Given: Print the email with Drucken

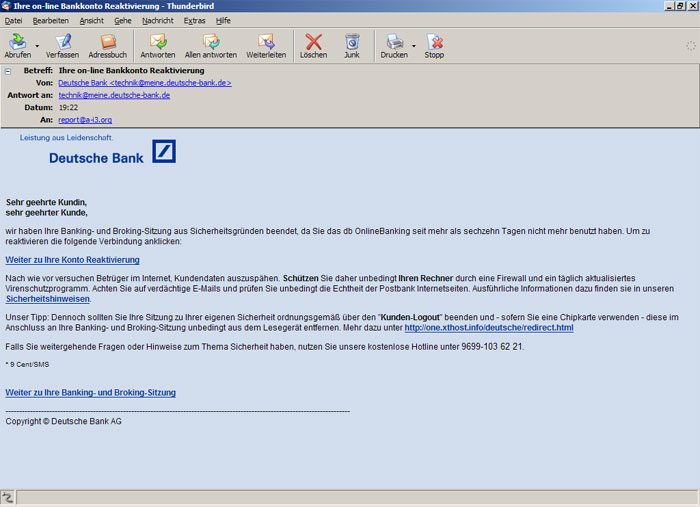Looking at the screenshot, I should 394,46.
